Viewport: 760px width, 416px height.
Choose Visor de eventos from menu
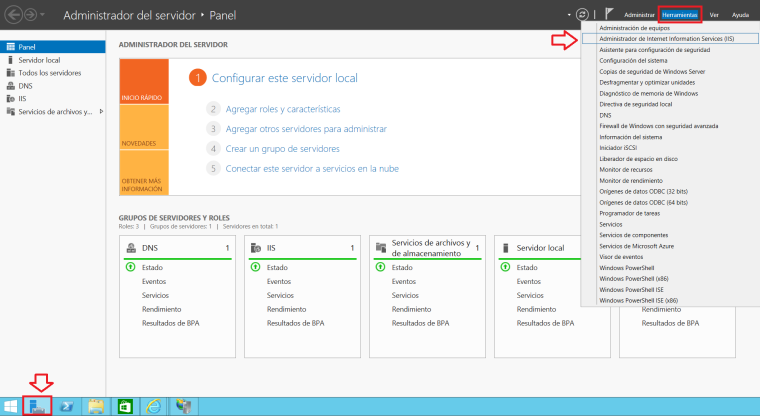point(621,257)
